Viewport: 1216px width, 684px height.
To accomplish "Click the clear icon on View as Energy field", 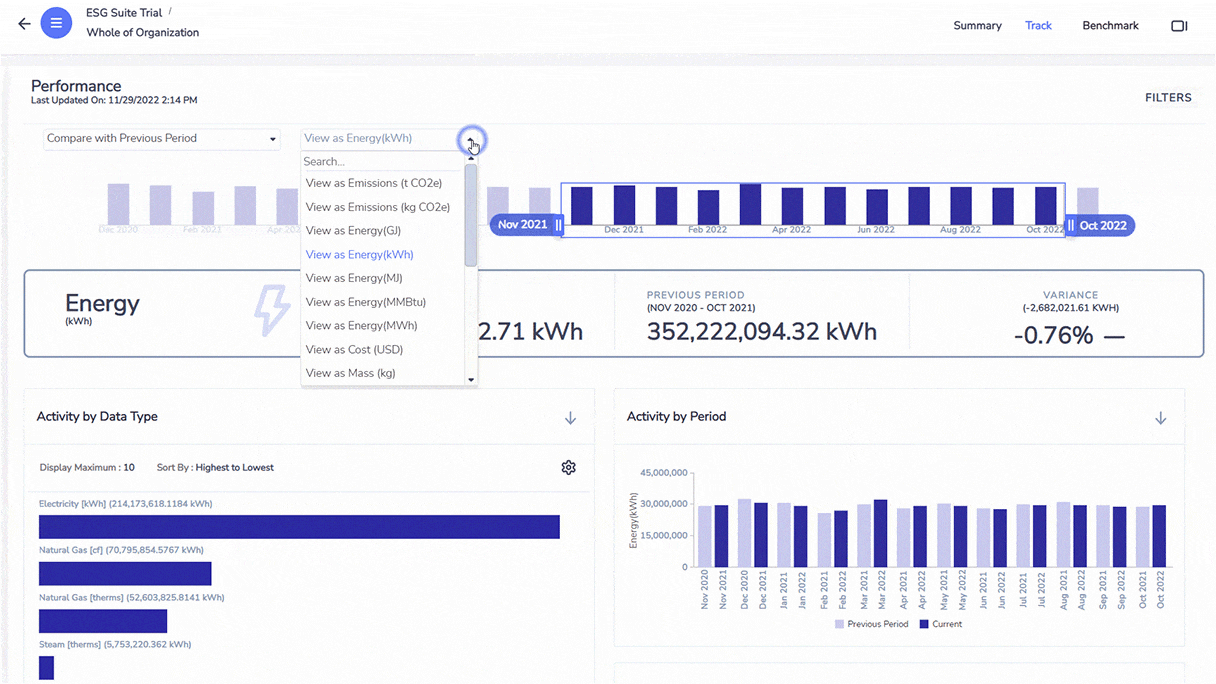I will tap(470, 139).
